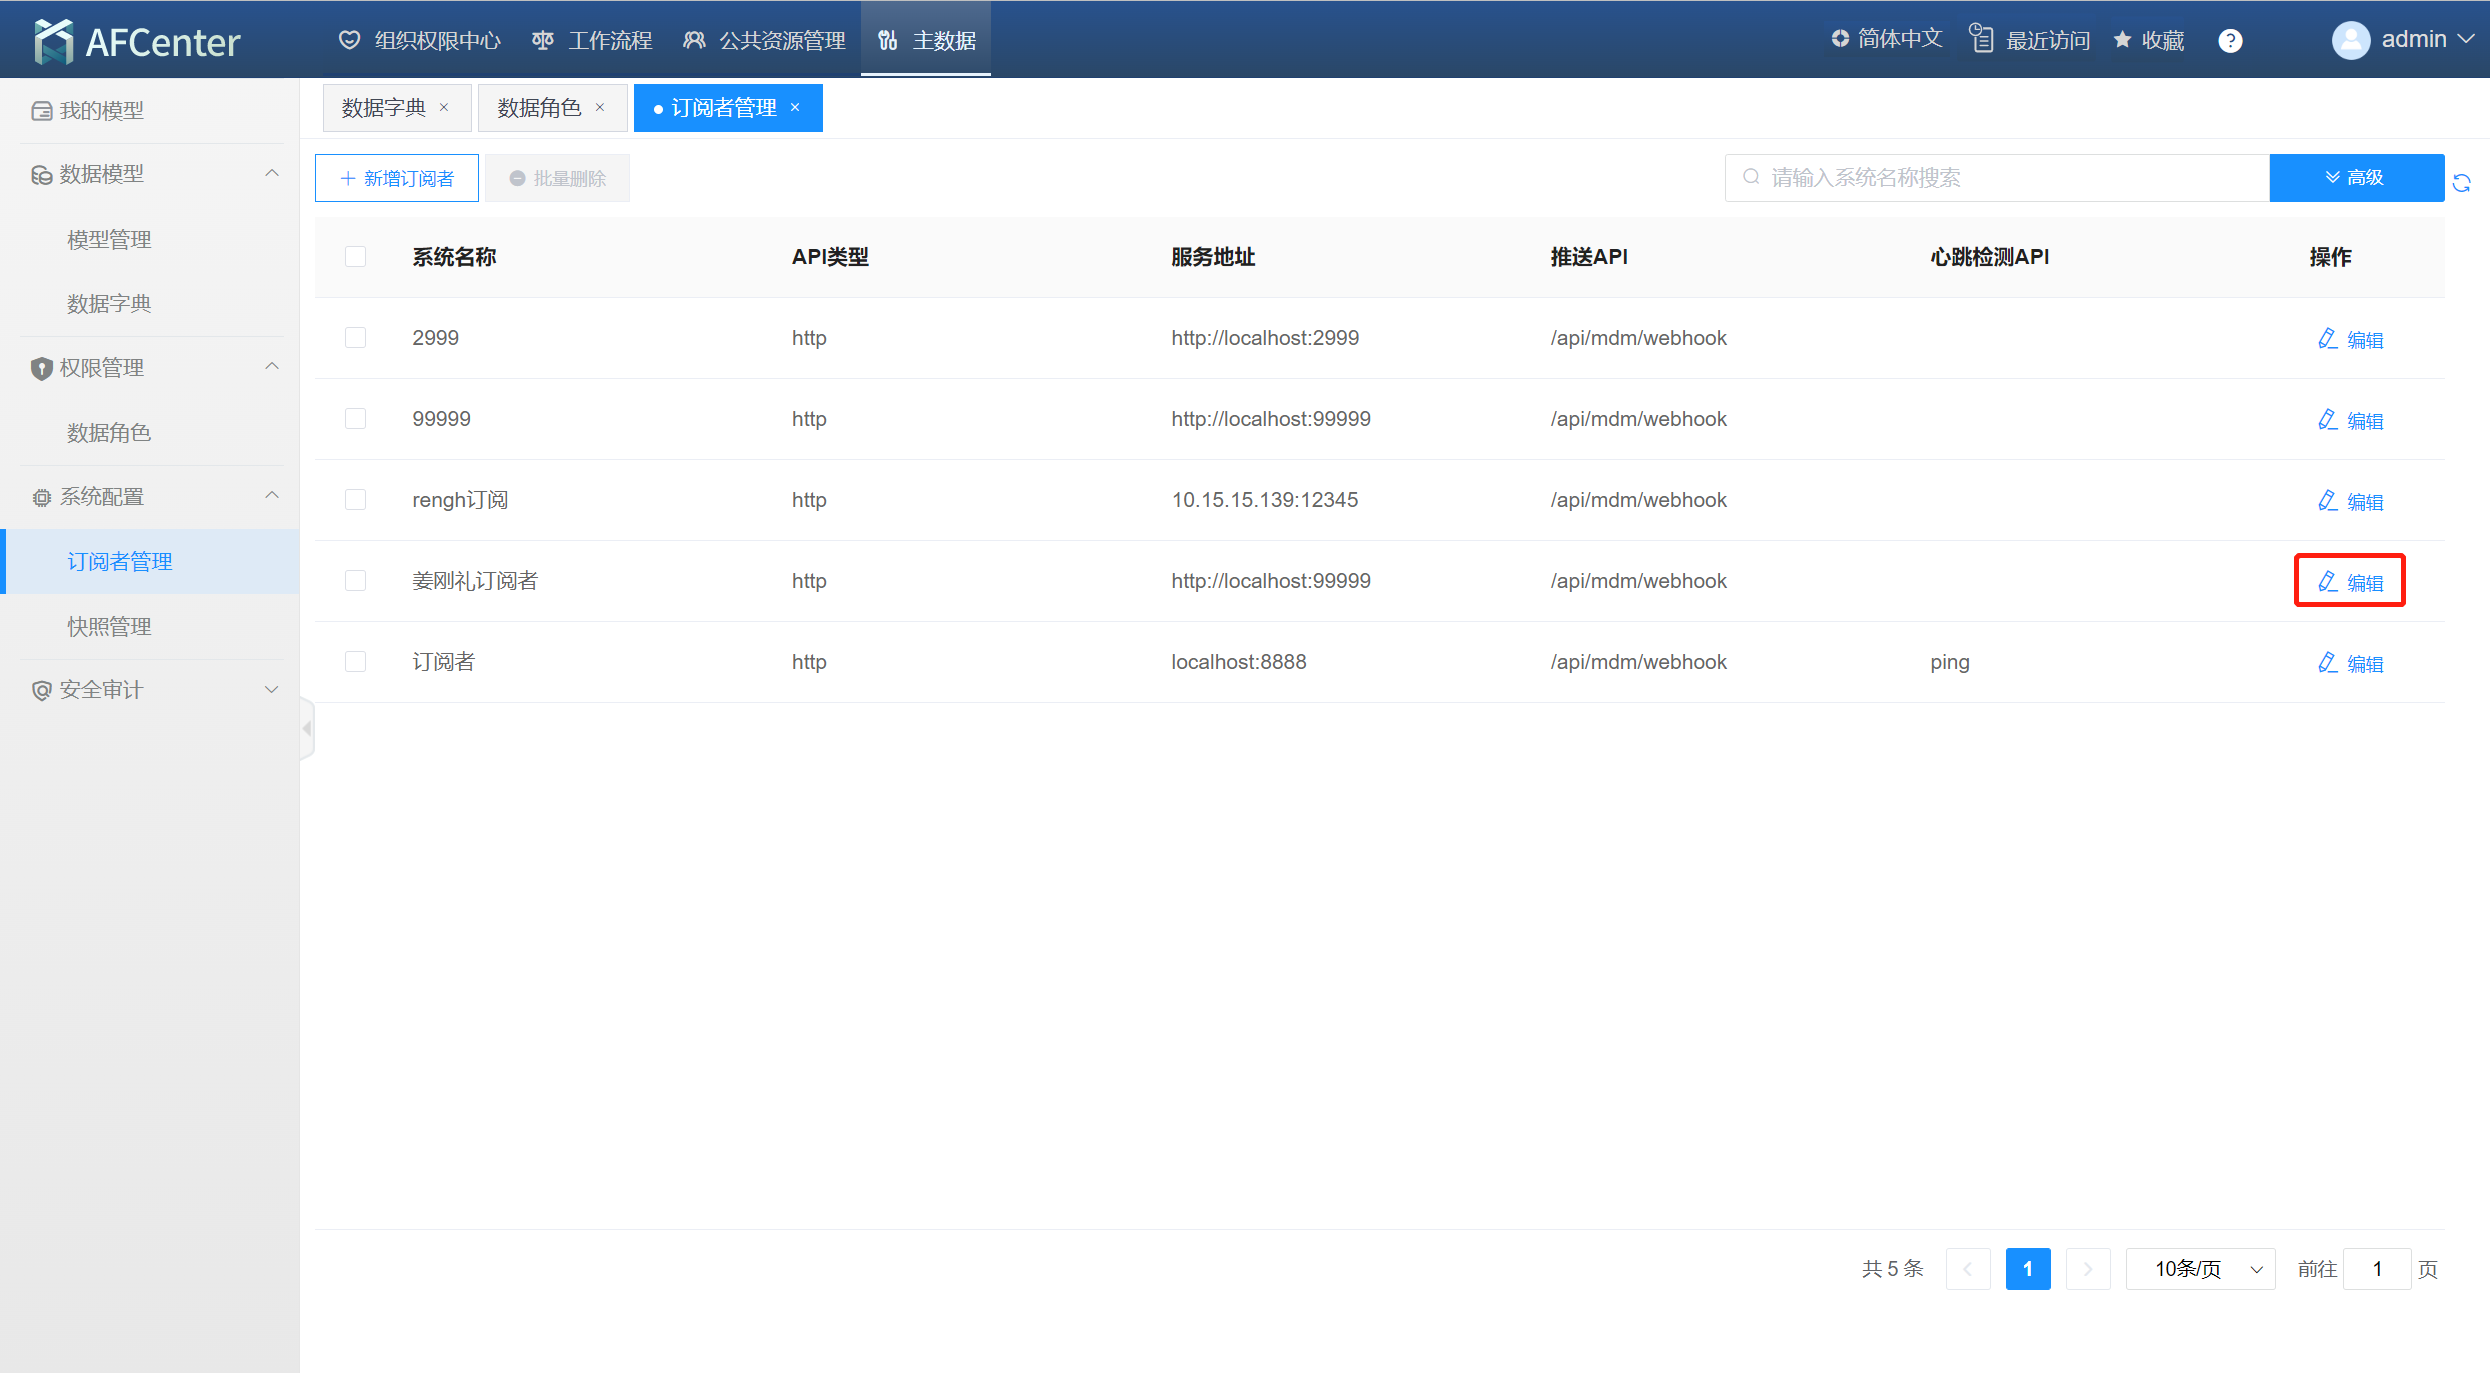
Task: Click the help question mark icon
Action: click(2230, 40)
